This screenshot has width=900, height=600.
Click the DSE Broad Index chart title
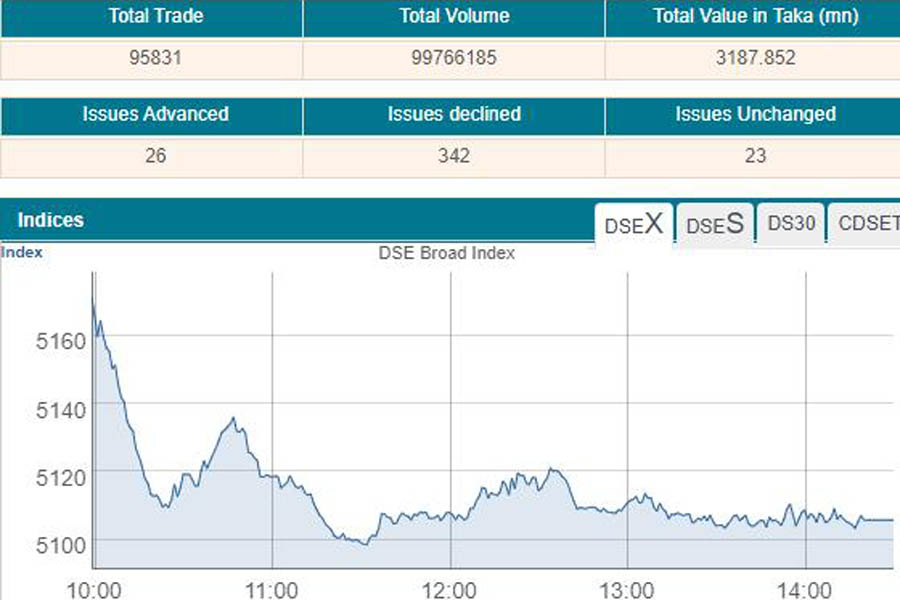(446, 253)
